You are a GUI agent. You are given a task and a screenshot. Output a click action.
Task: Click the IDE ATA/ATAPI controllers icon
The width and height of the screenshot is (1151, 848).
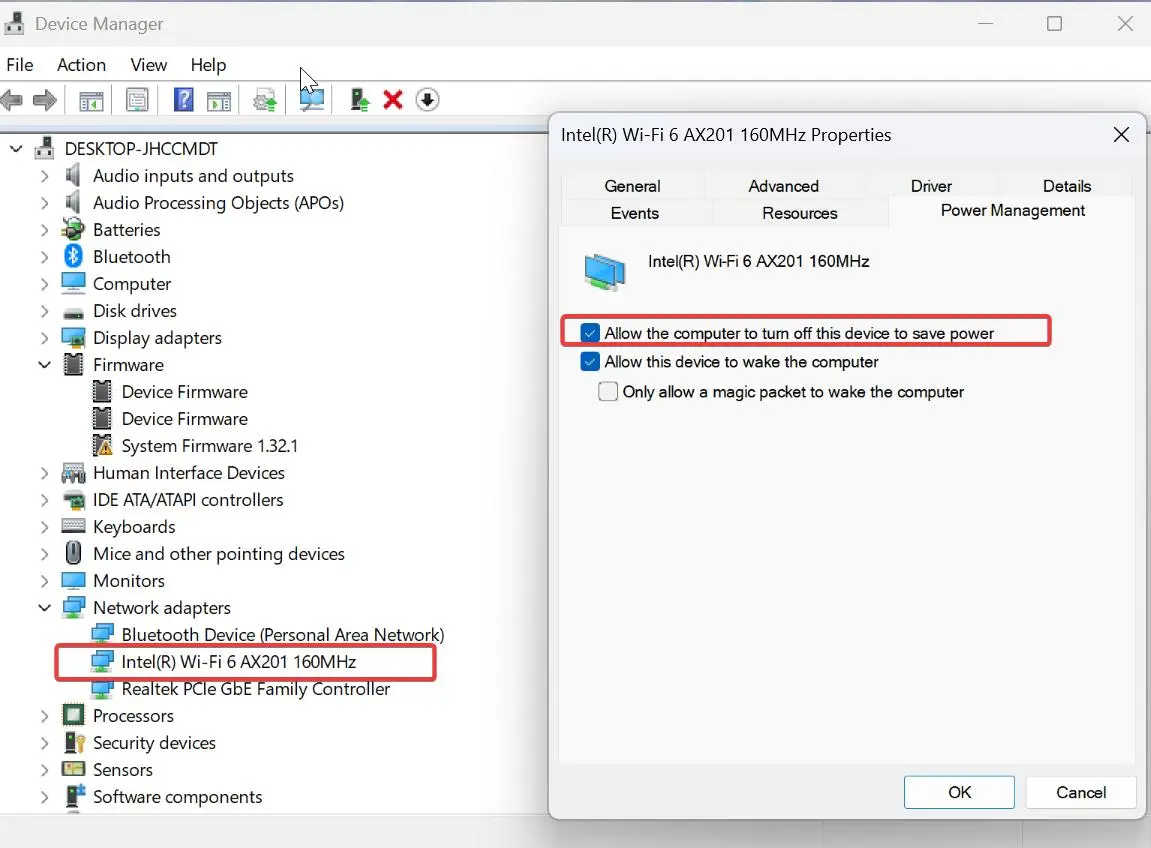(73, 501)
